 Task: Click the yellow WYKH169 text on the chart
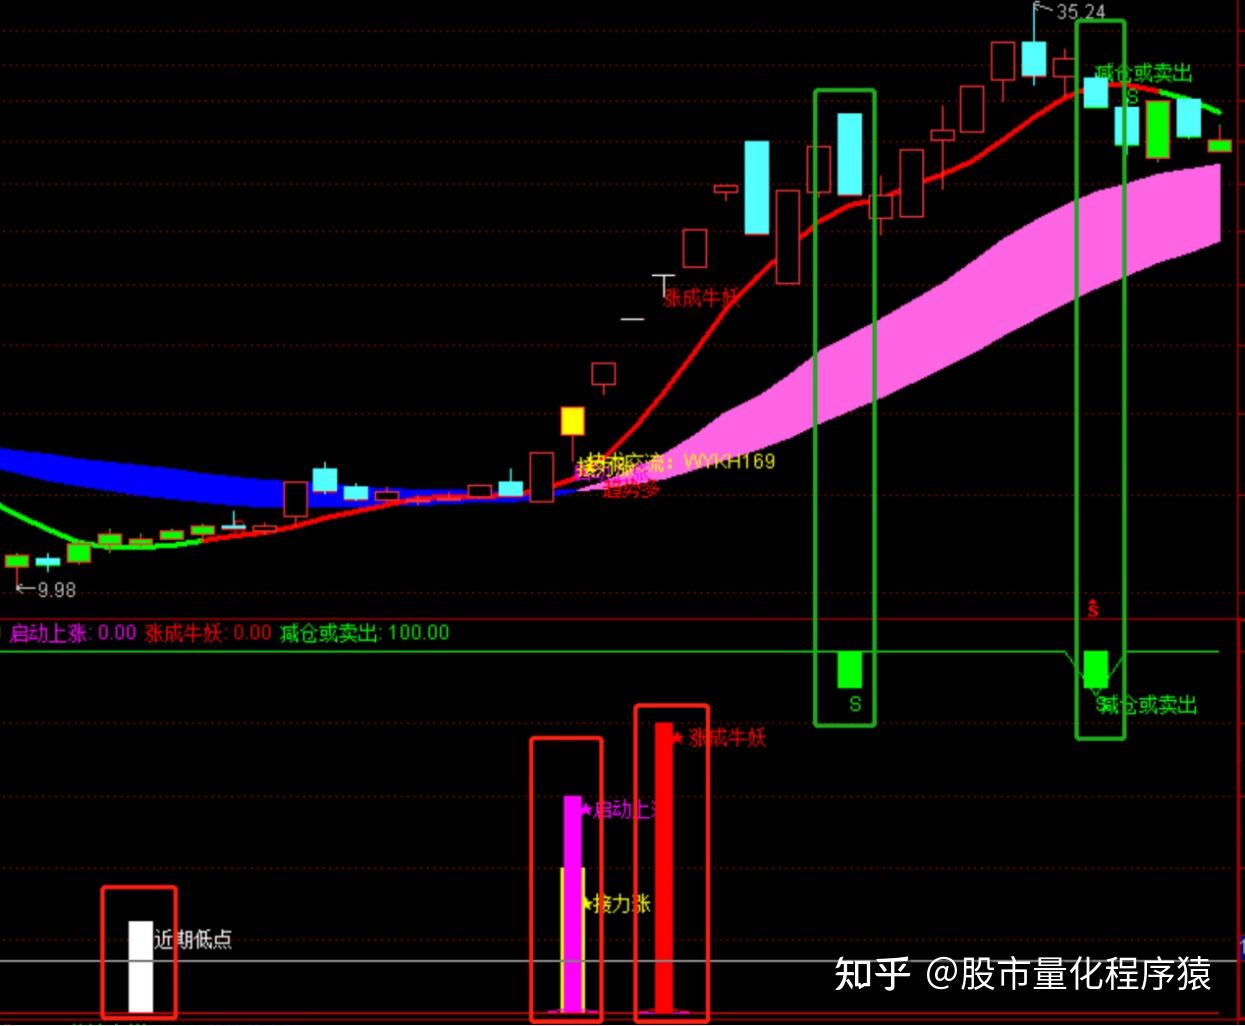pos(729,462)
